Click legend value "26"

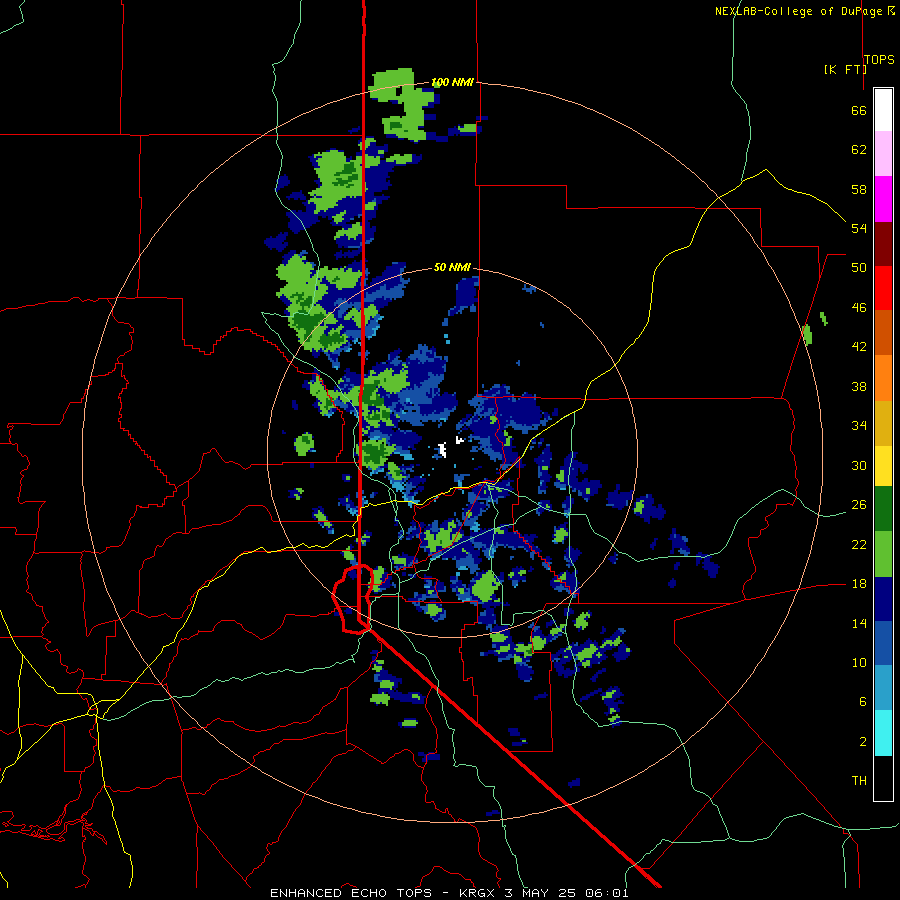pyautogui.click(x=859, y=505)
